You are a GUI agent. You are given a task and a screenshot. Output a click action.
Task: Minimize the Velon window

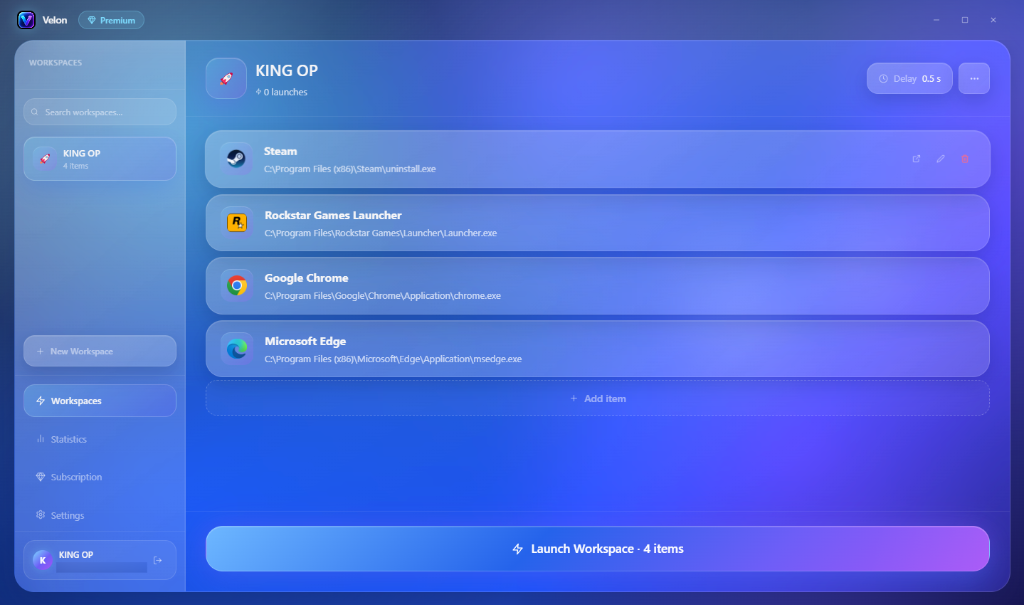(936, 20)
